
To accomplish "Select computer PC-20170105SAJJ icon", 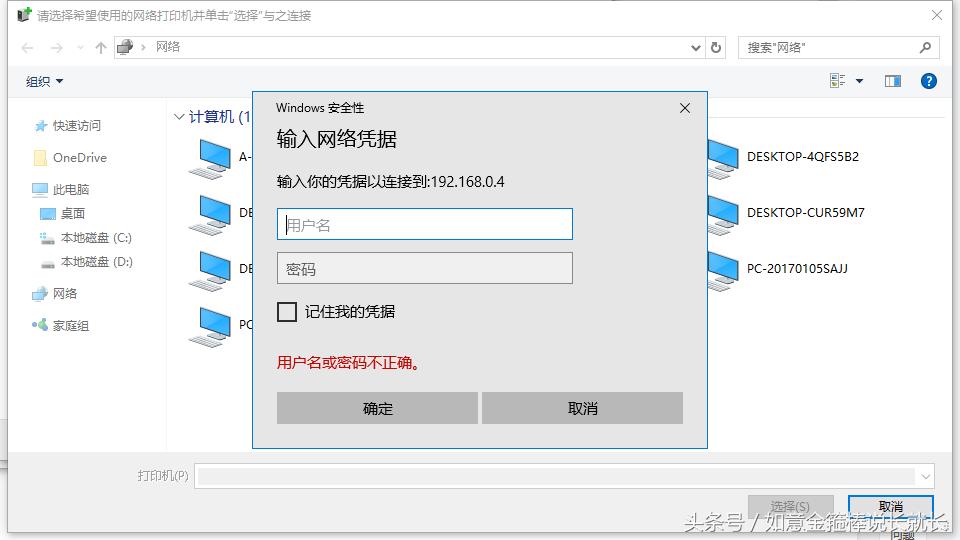I will coord(723,271).
